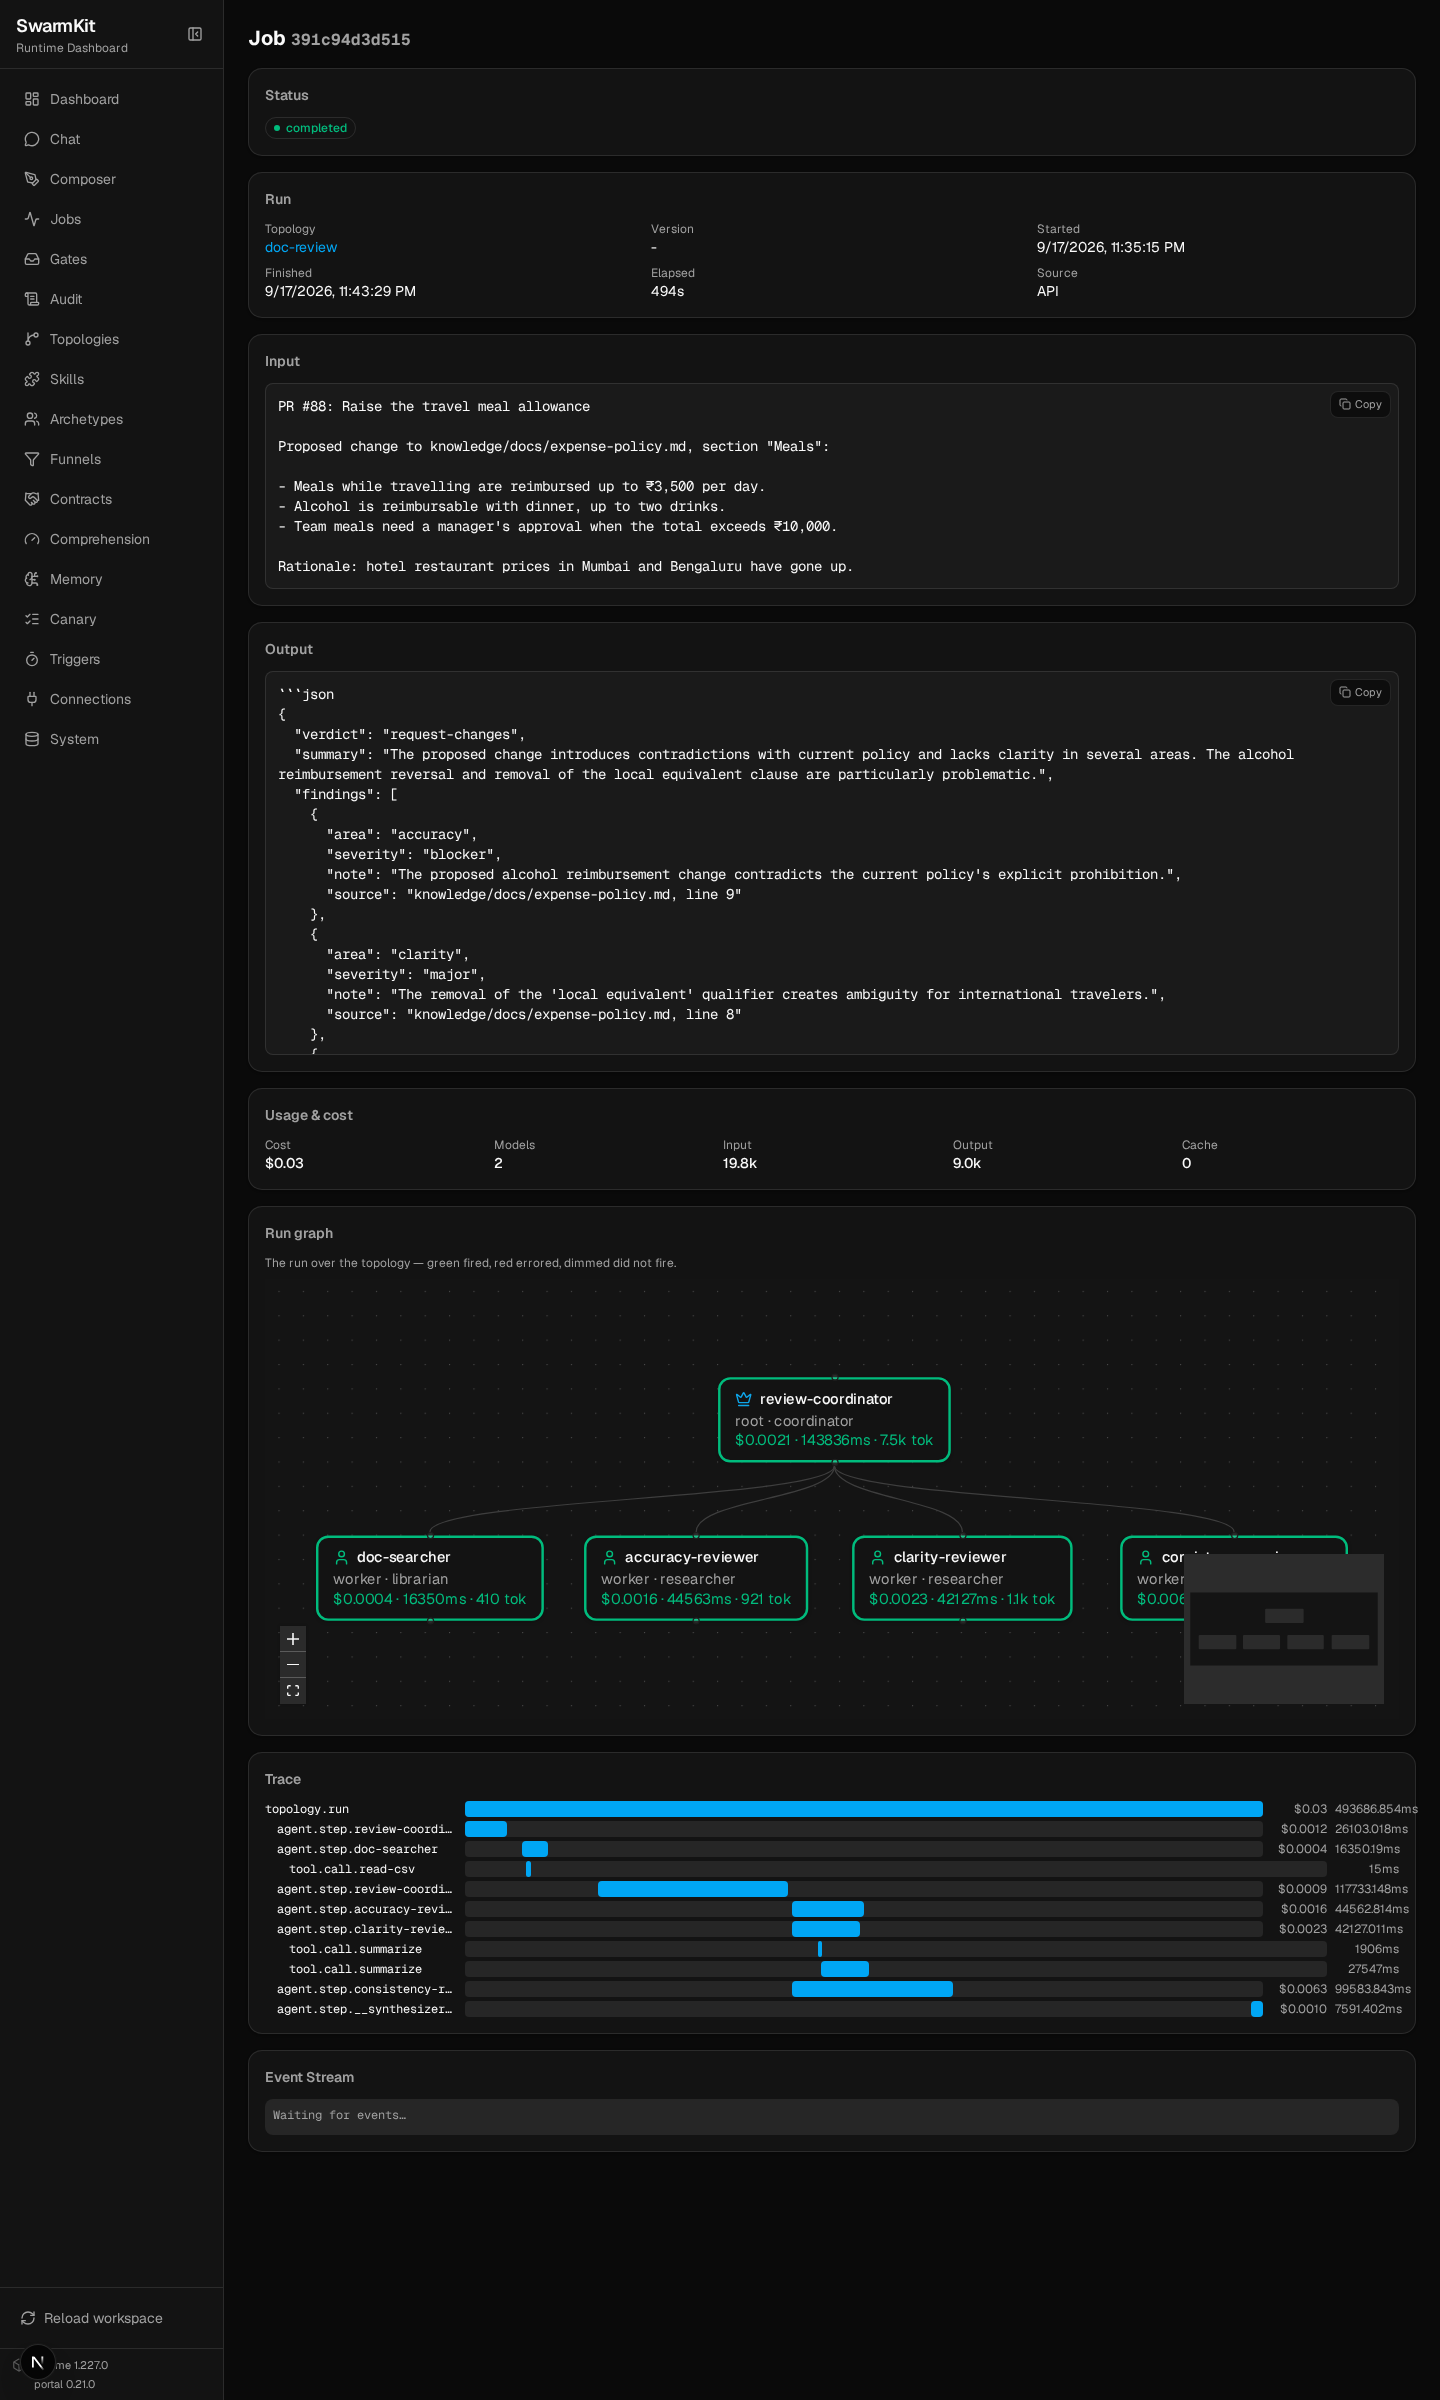Click Connections plug icon in sidebar
Screen dimensions: 1440x2400
point(32,699)
